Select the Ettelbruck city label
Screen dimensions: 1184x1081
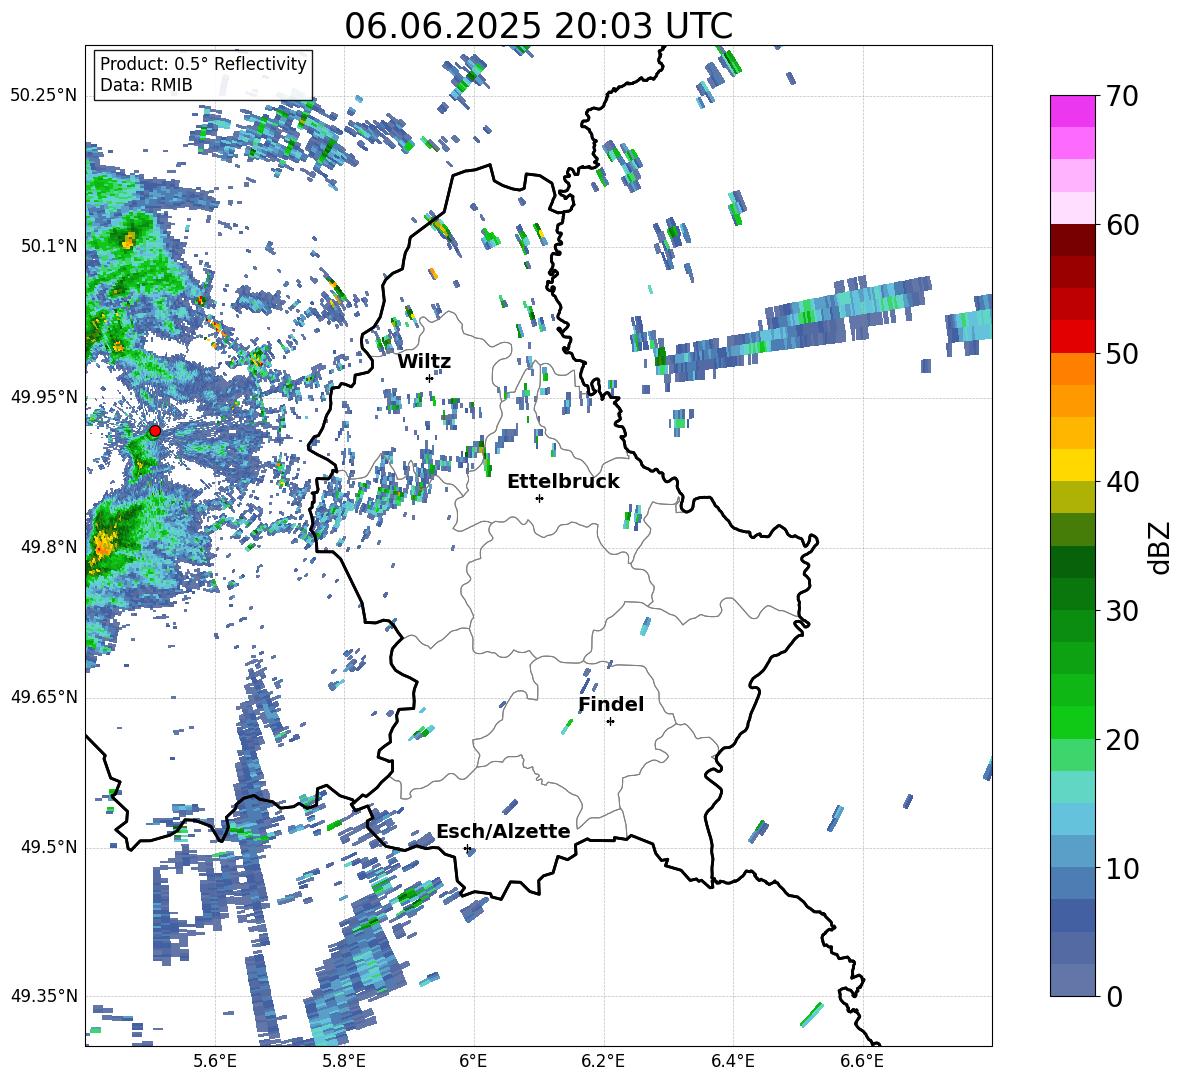point(563,482)
